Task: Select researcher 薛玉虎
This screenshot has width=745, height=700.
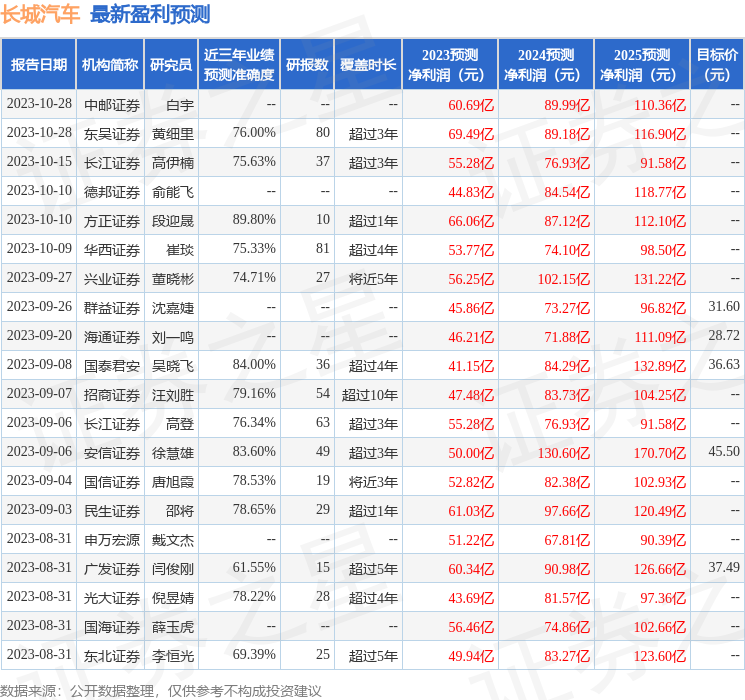Action: pyautogui.click(x=173, y=627)
